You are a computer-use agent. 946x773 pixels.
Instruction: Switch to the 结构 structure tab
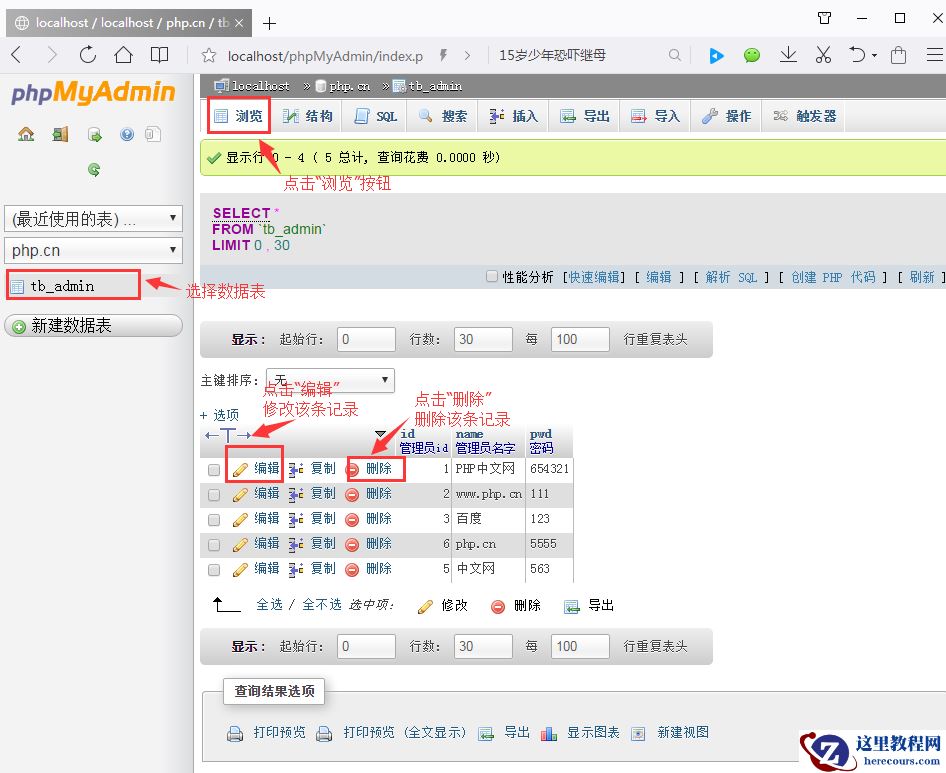click(308, 116)
